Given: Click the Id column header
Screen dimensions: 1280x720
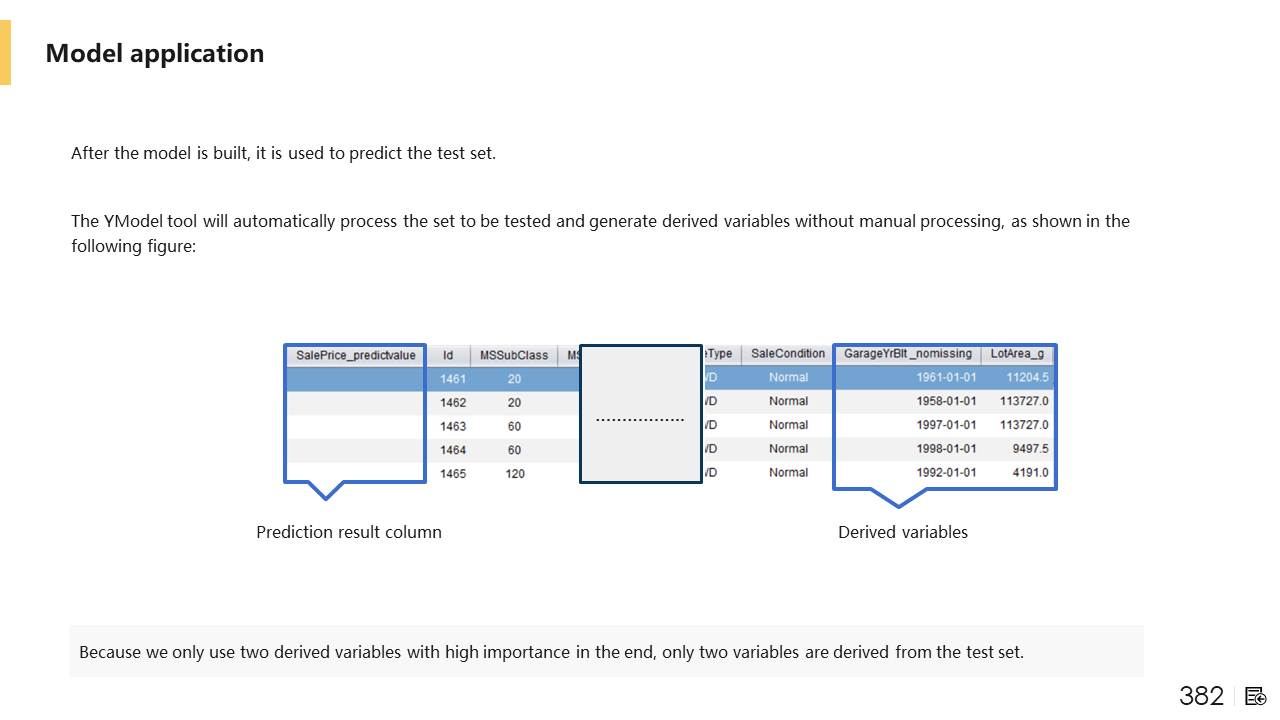Looking at the screenshot, I should pos(448,355).
